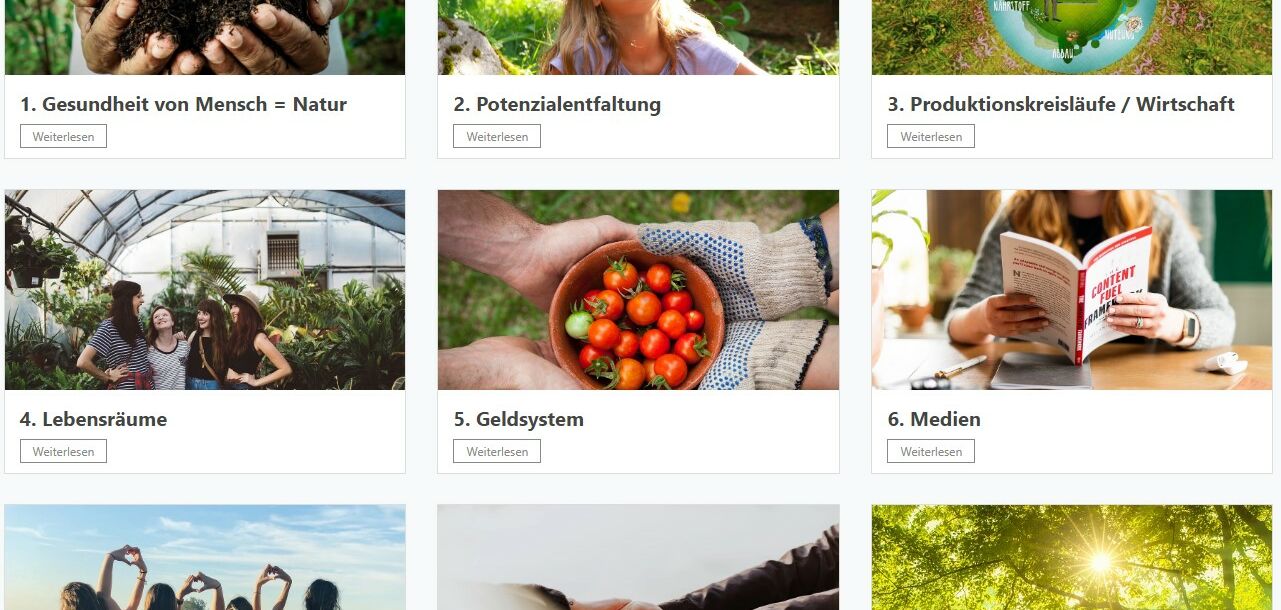Select the bowl of tomatoes photo
Image resolution: width=1281 pixels, height=610 pixels.
(638, 290)
